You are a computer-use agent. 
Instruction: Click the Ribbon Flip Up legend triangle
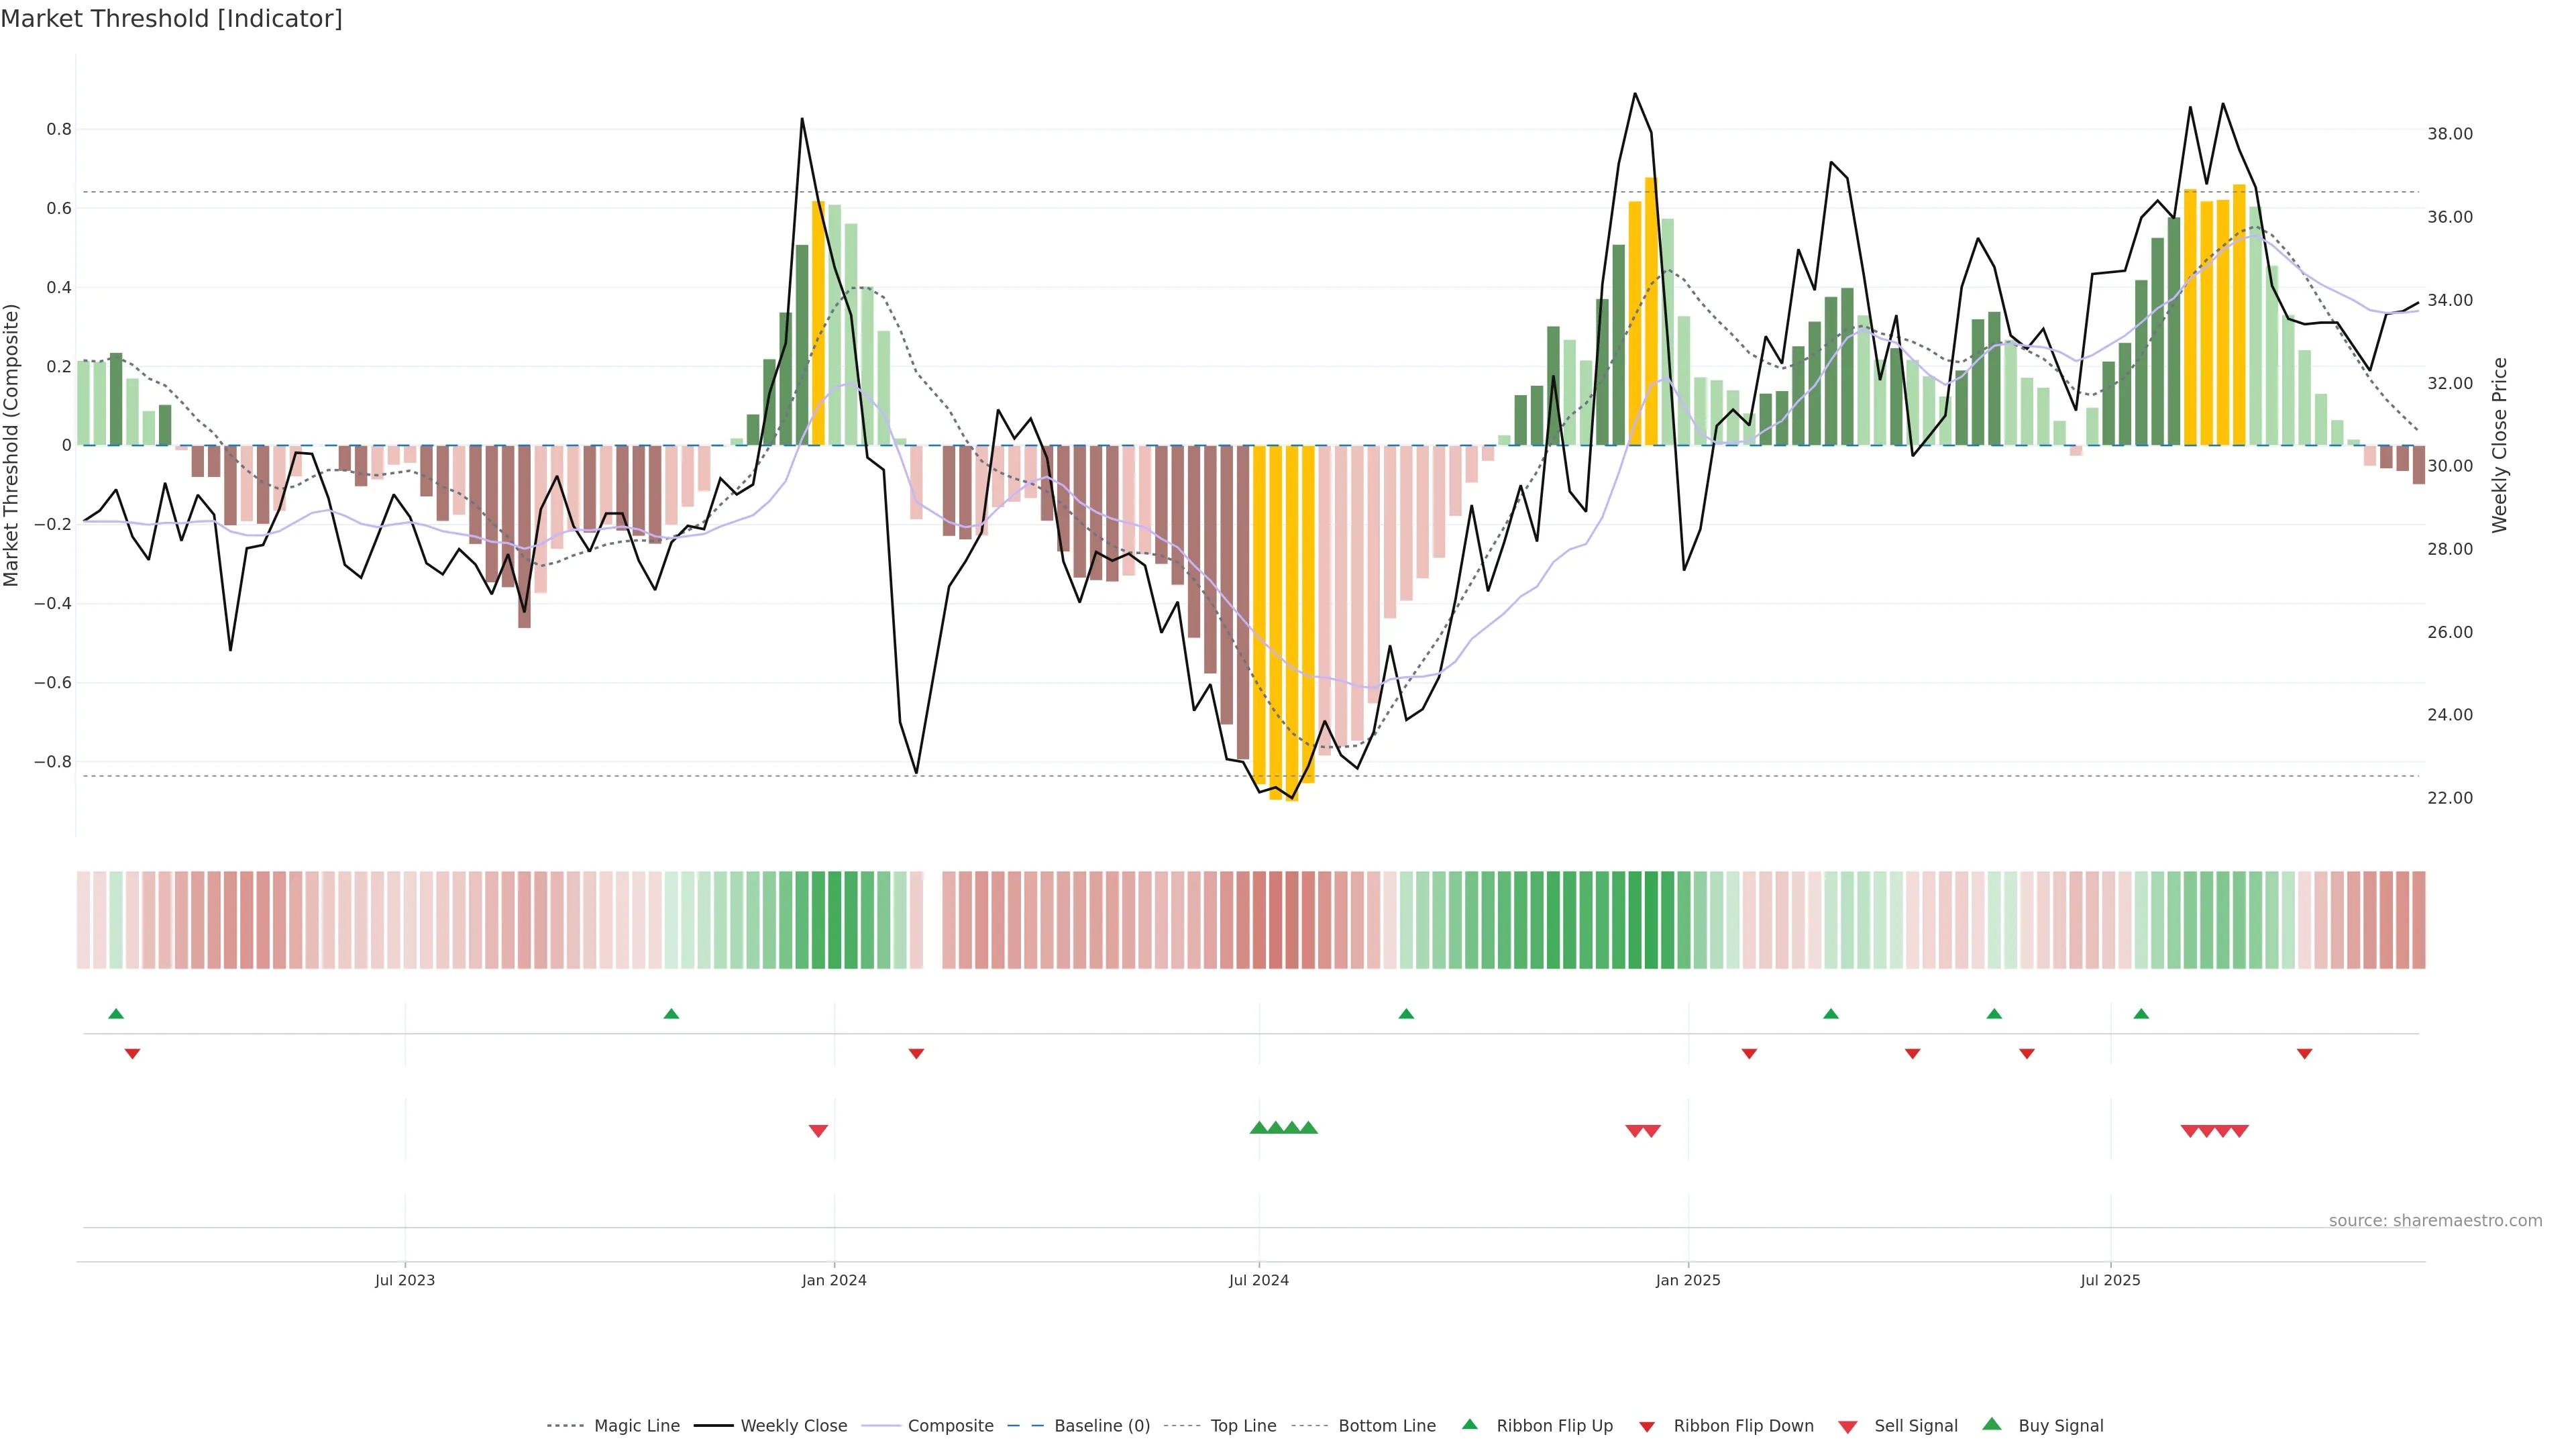1469,1424
